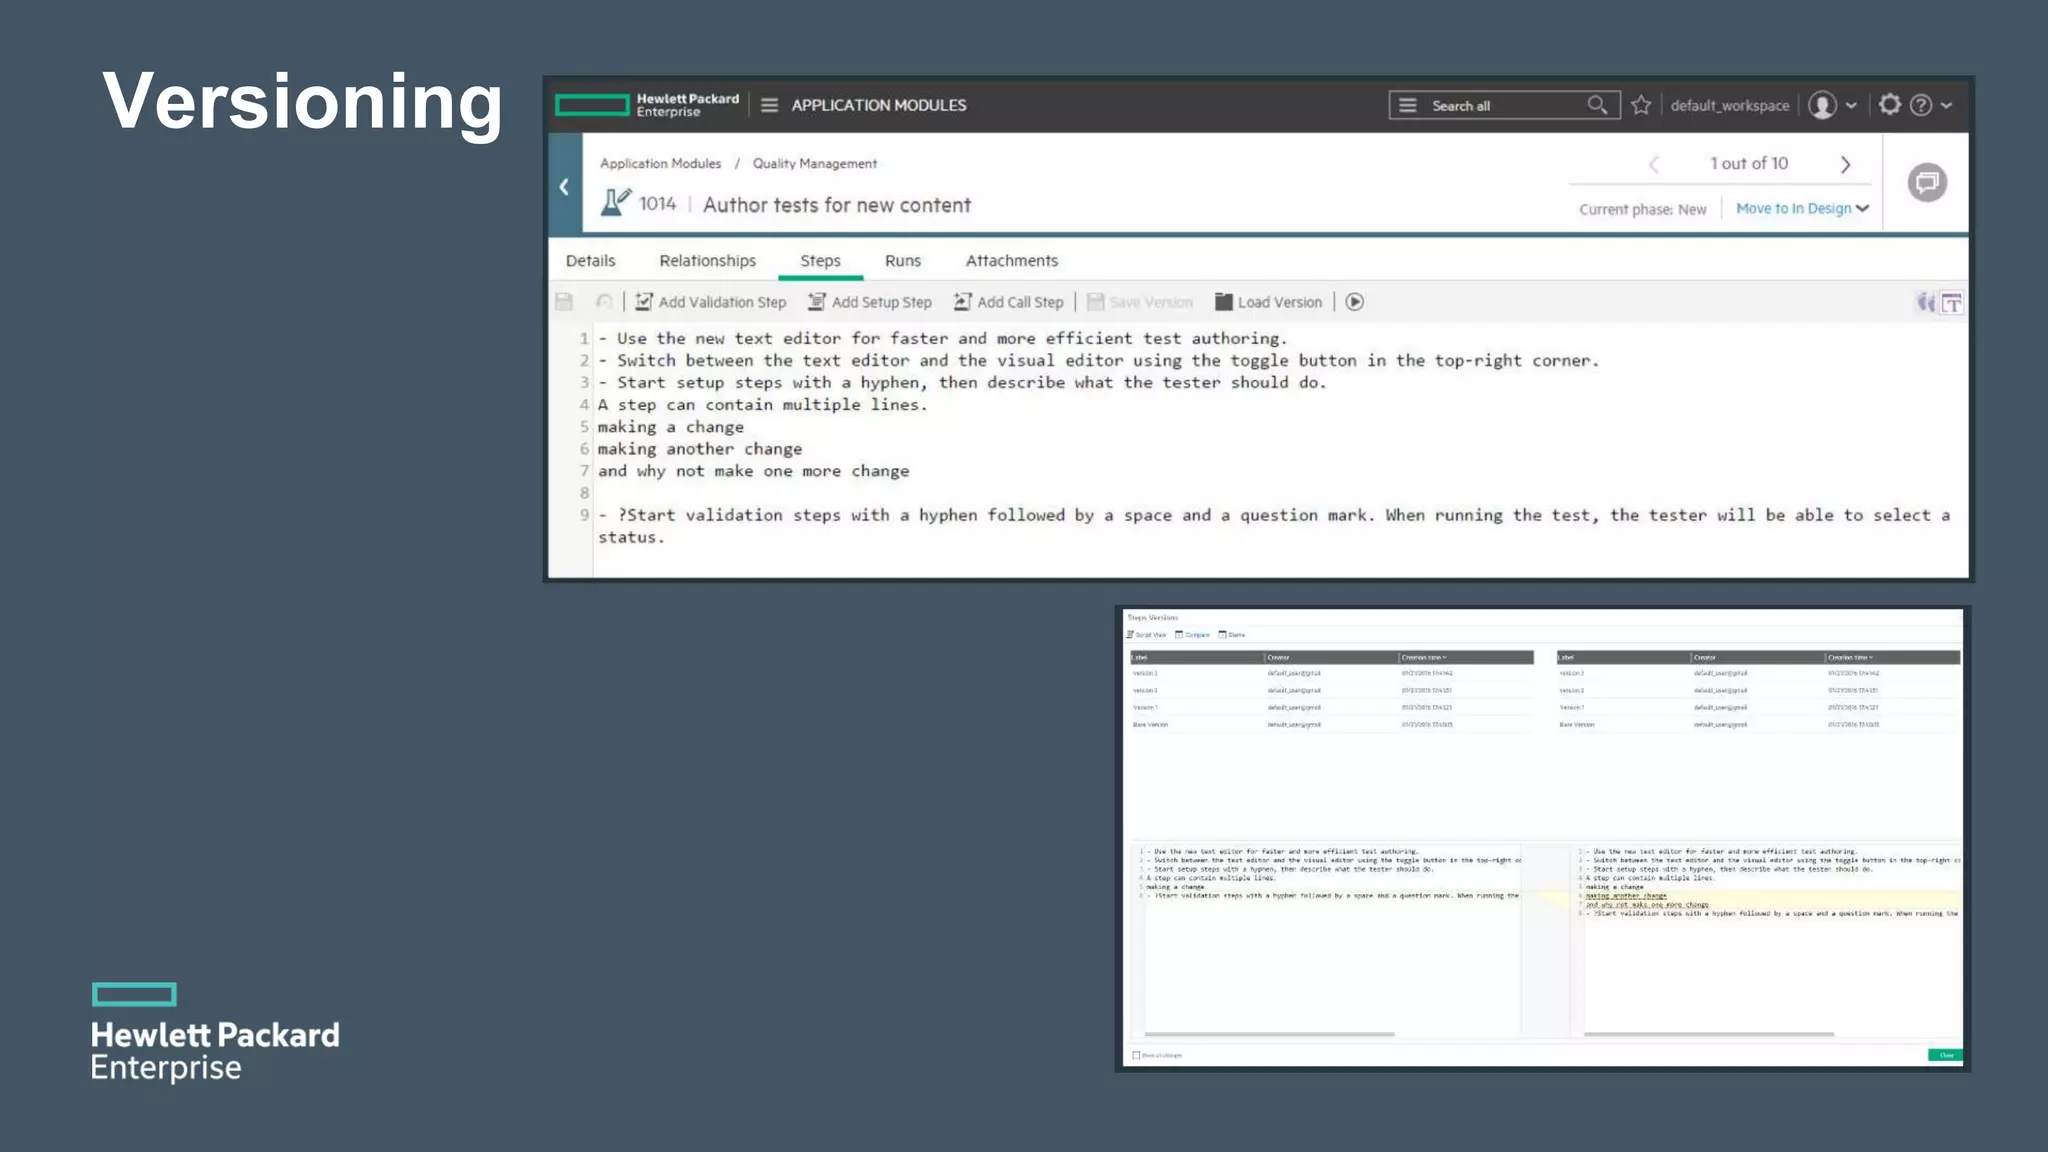Click the test title Author tests for new content

click(837, 205)
